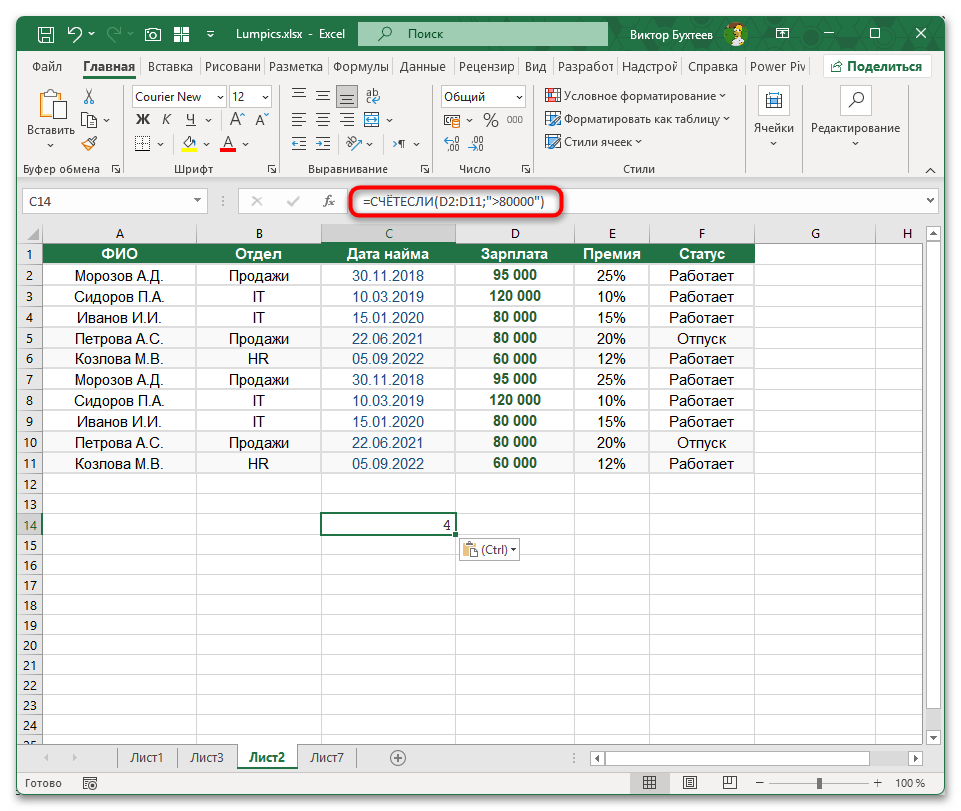Click the text orientation icon
961x811 pixels.
(x=354, y=143)
